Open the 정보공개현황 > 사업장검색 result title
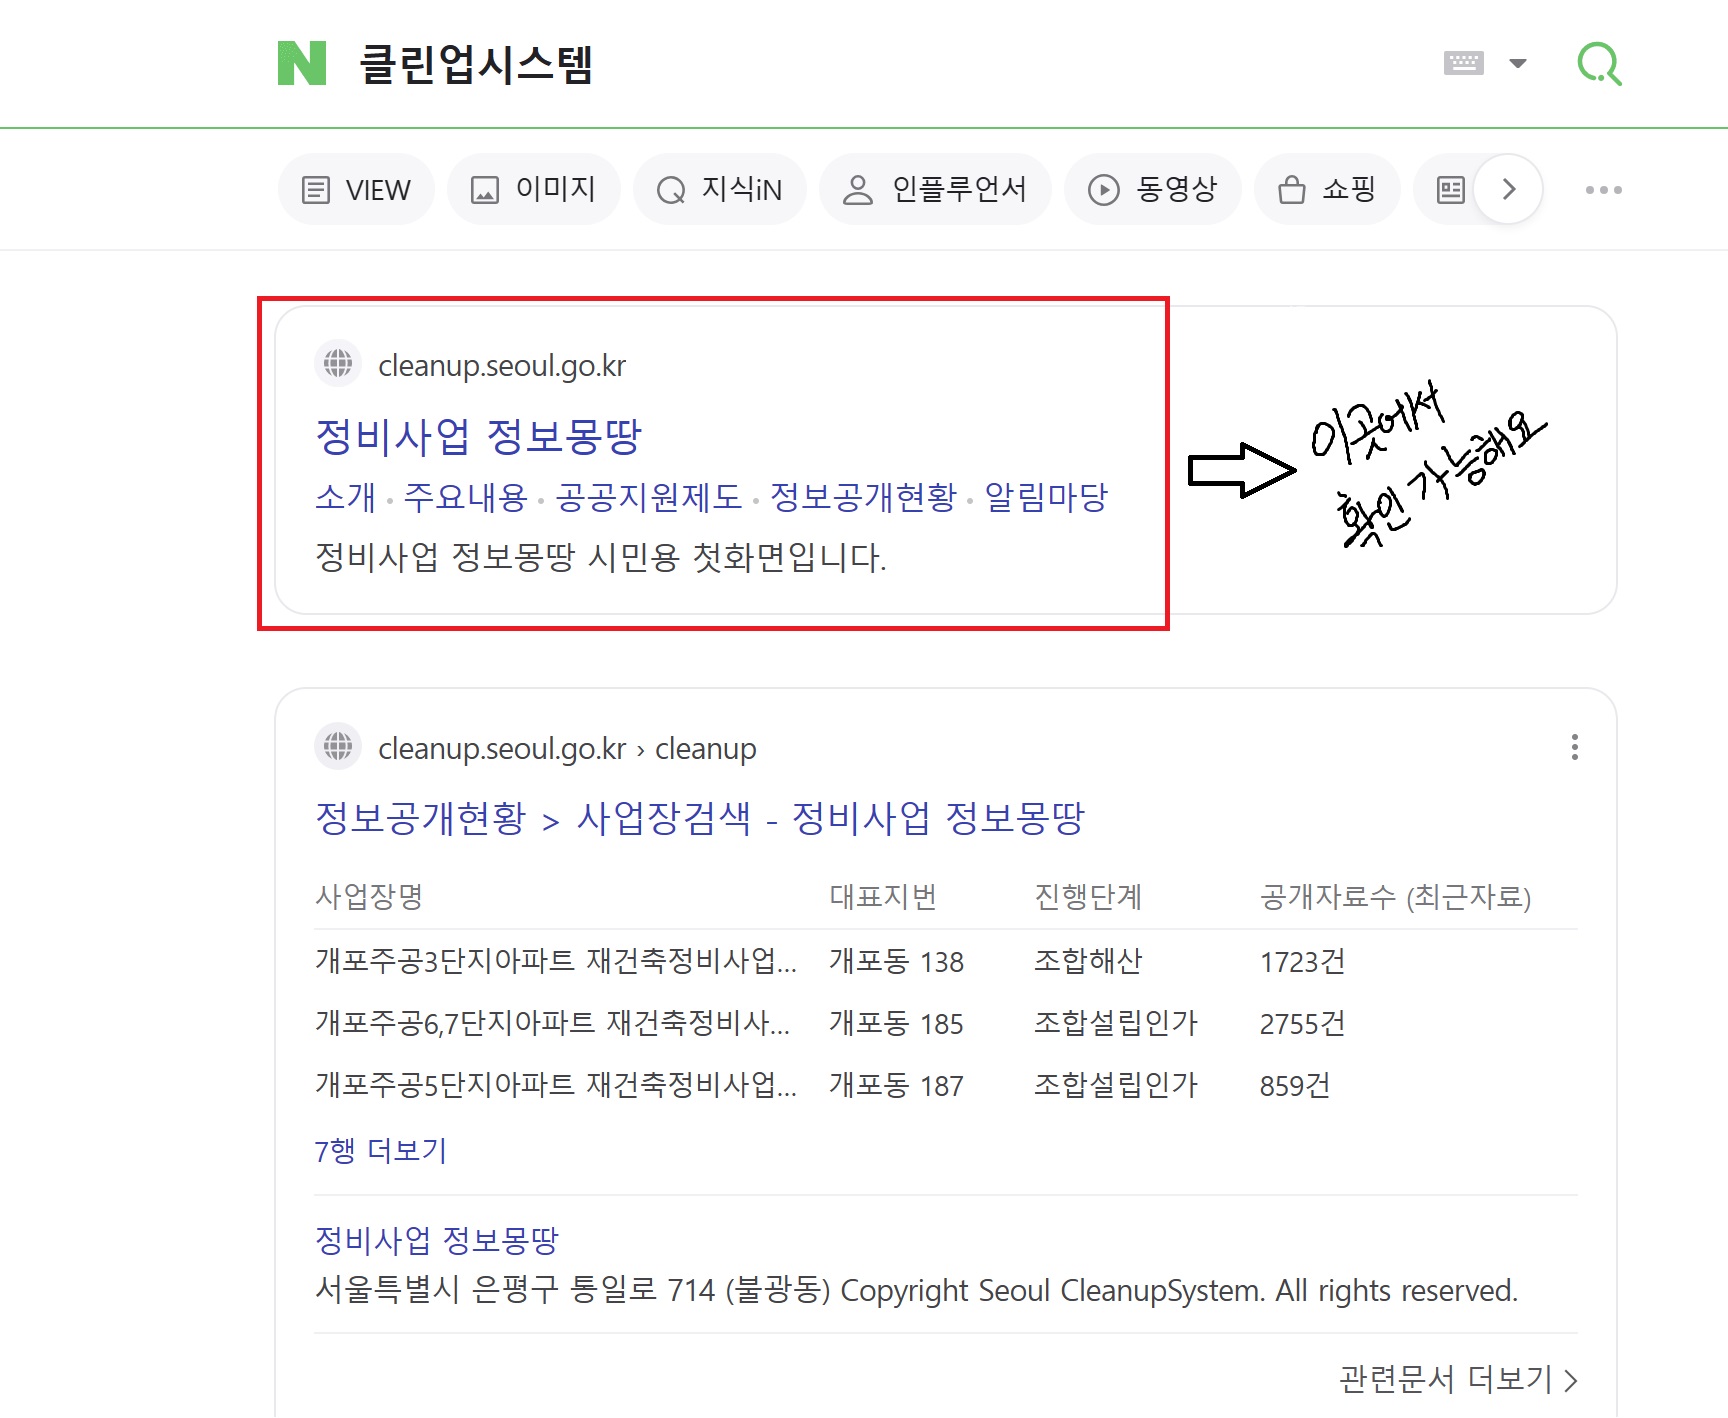Image resolution: width=1728 pixels, height=1418 pixels. tap(700, 818)
